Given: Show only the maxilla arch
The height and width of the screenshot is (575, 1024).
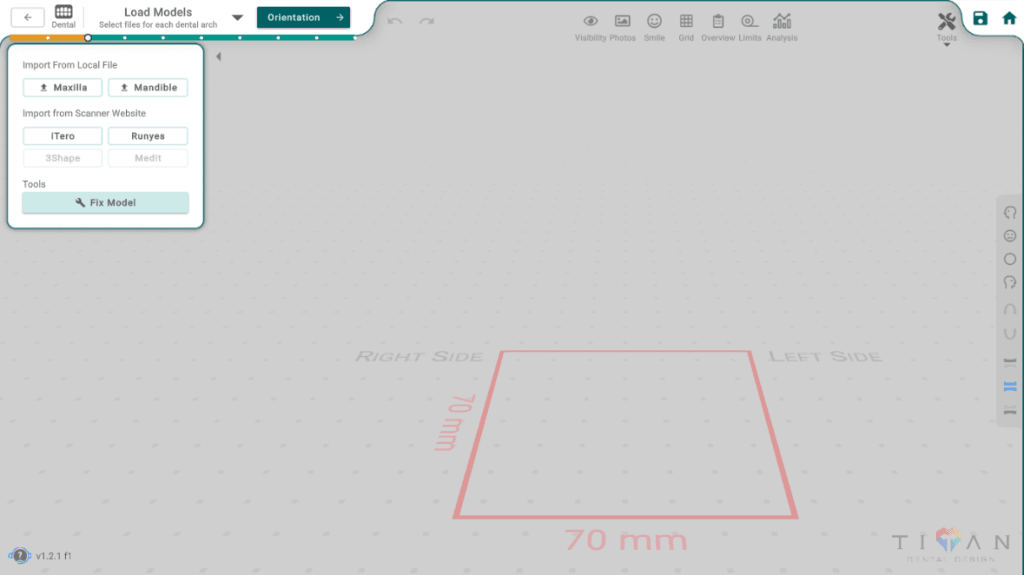Looking at the screenshot, I should click(x=1010, y=361).
